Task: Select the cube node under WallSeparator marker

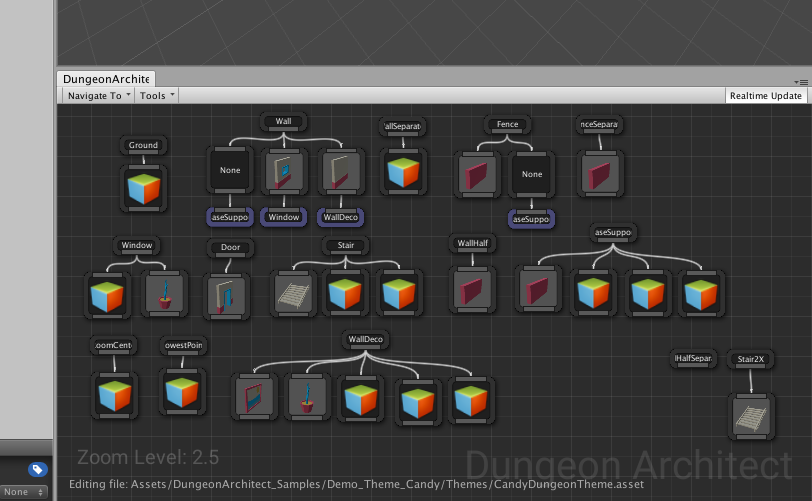Action: pos(403,171)
